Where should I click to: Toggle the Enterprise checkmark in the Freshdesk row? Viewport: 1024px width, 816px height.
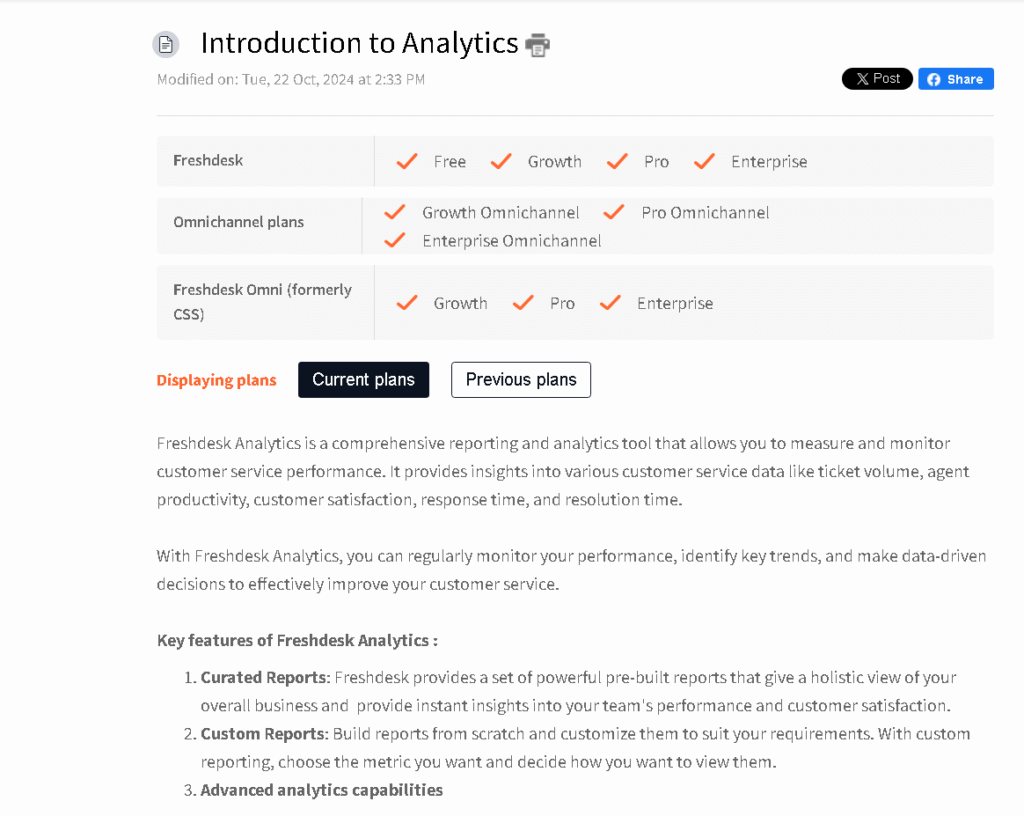pos(704,161)
